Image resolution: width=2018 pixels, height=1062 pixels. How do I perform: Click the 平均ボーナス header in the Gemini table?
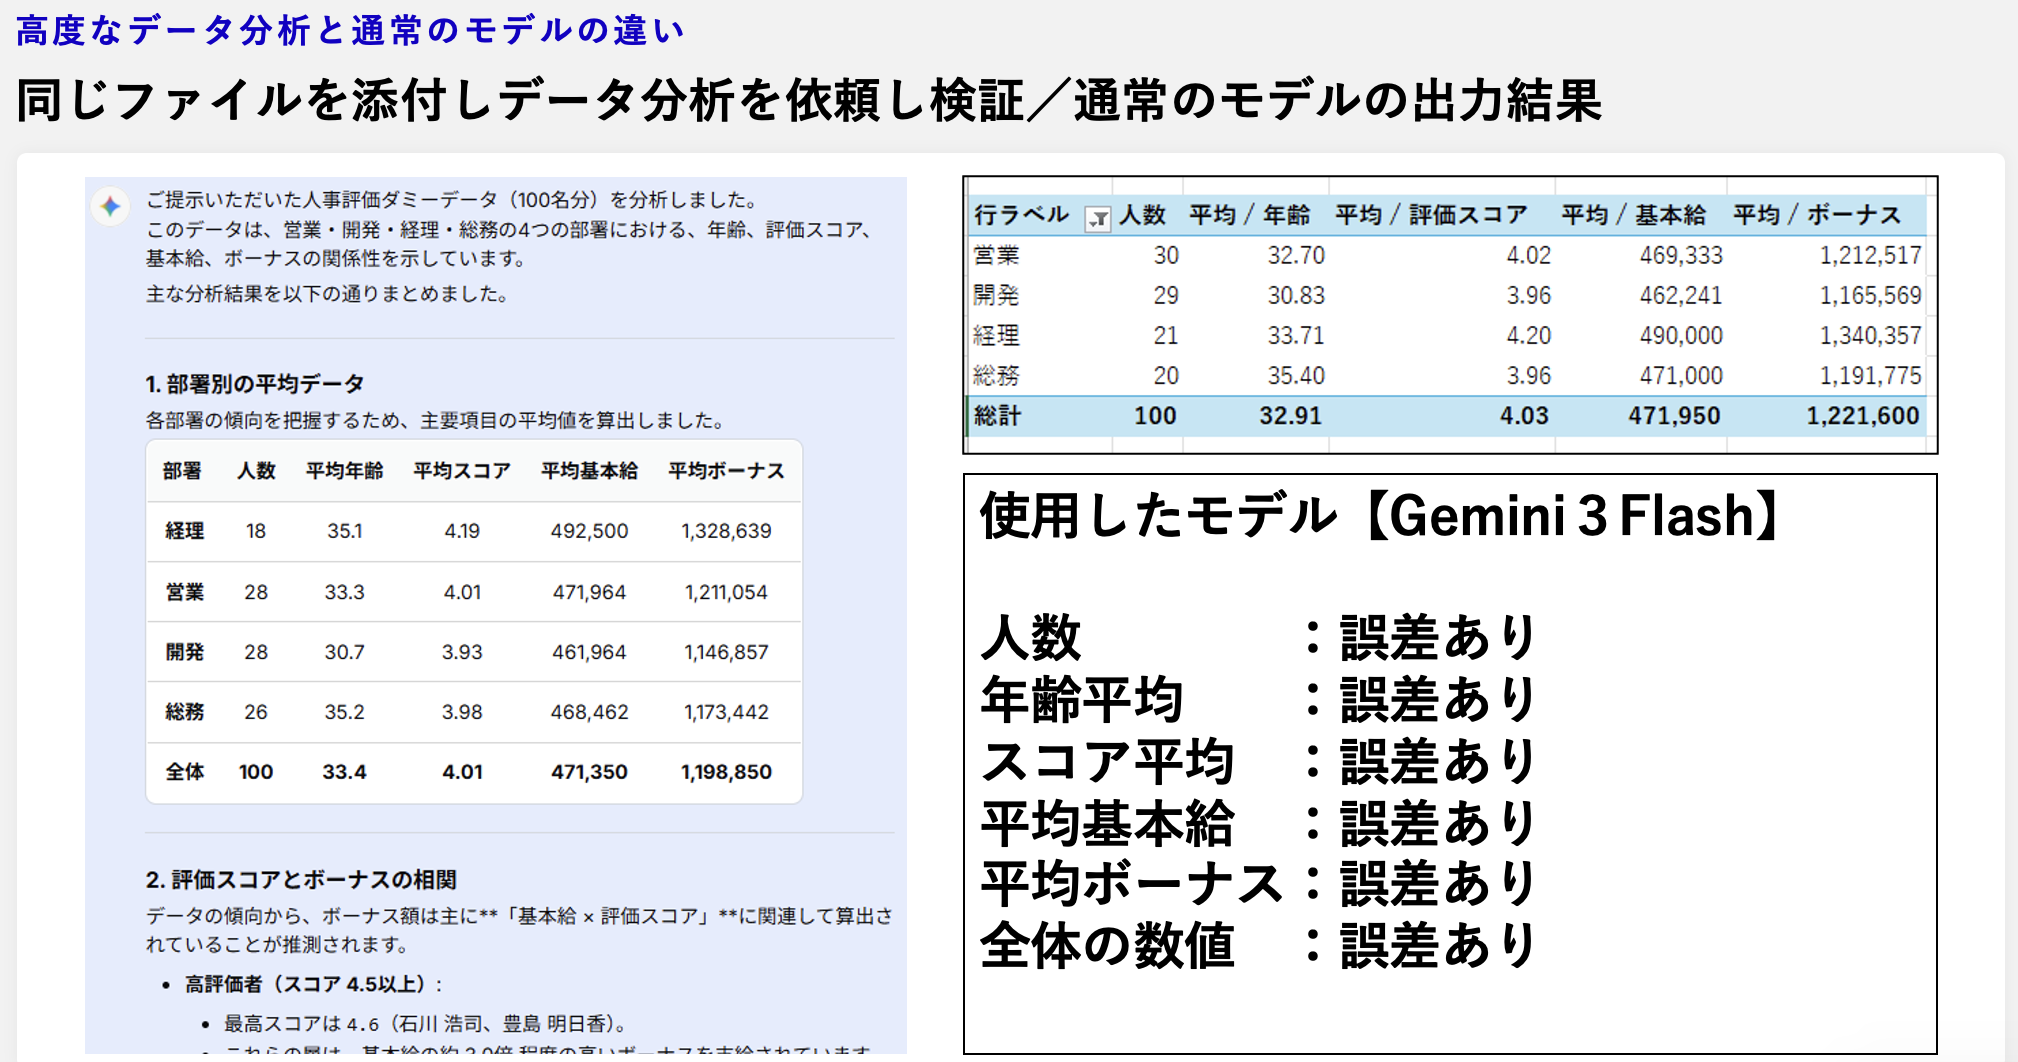click(x=726, y=471)
